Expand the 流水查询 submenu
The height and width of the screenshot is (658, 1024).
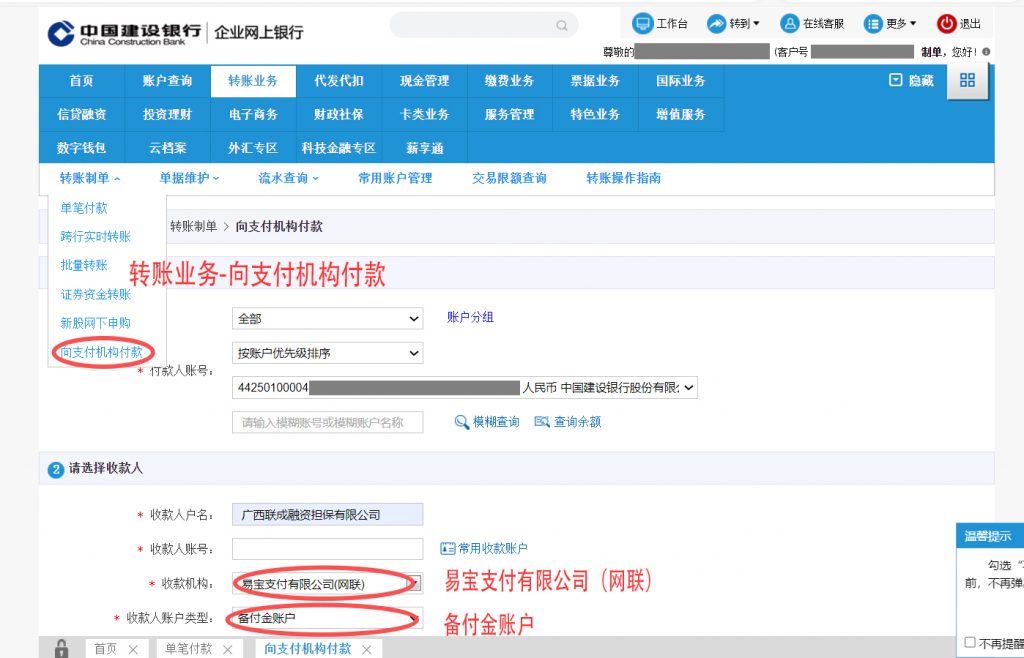pyautogui.click(x=289, y=178)
